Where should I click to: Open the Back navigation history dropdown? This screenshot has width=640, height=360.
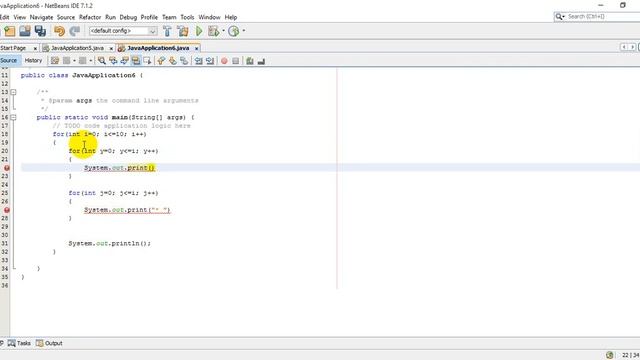[74, 61]
